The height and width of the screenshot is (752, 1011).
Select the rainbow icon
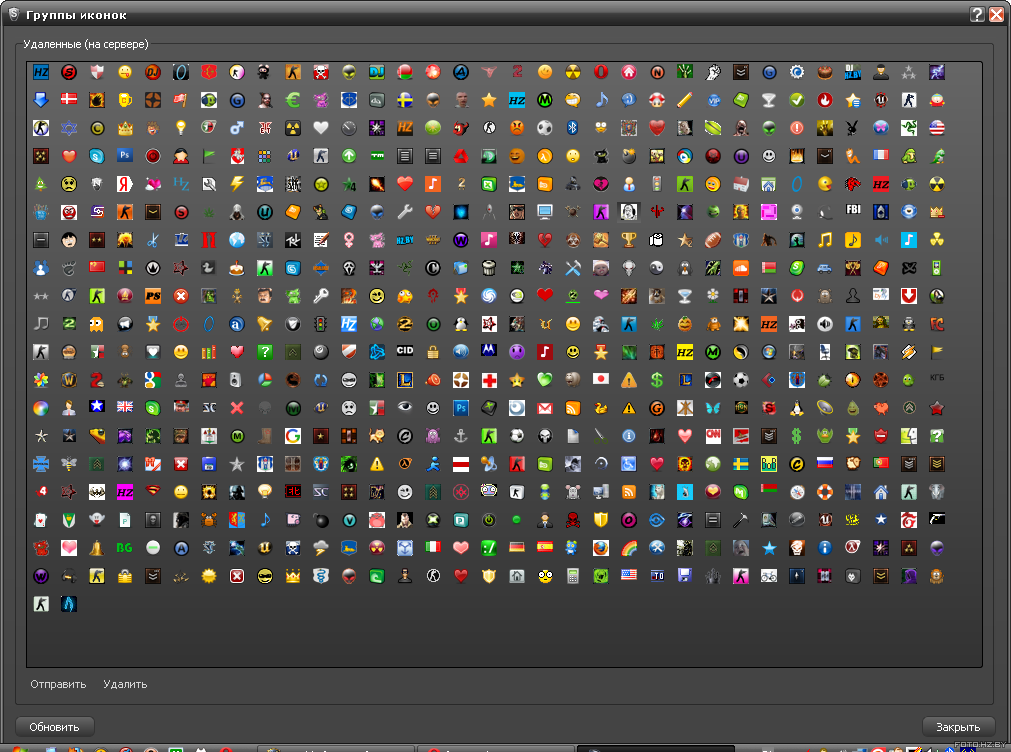(629, 548)
